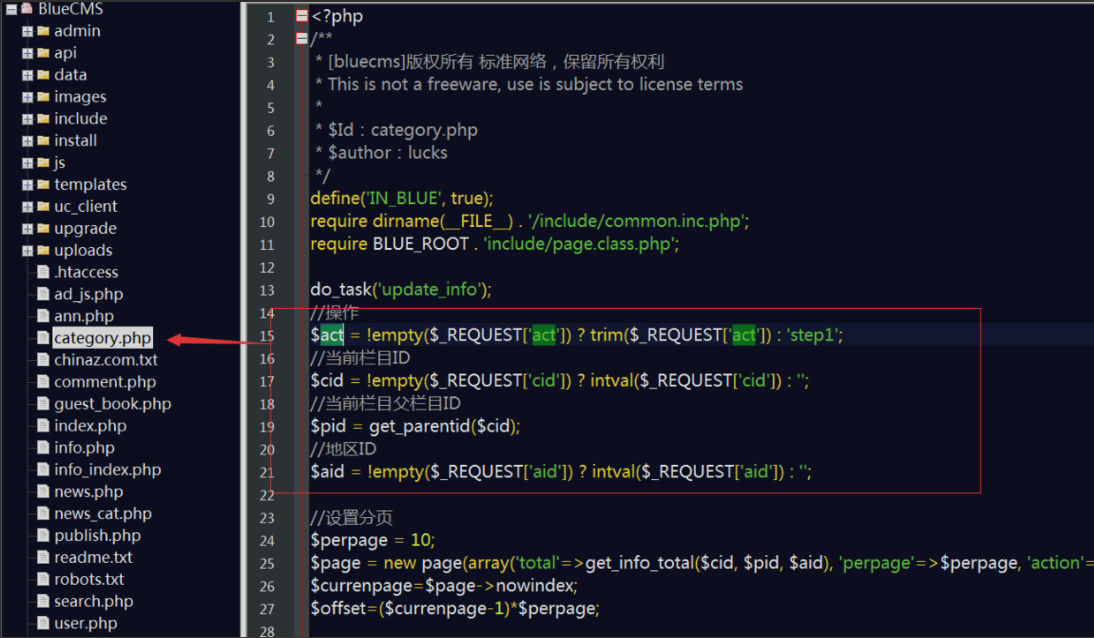Click the comment.php file icon
Image resolution: width=1094 pixels, height=638 pixels.
click(x=43, y=382)
